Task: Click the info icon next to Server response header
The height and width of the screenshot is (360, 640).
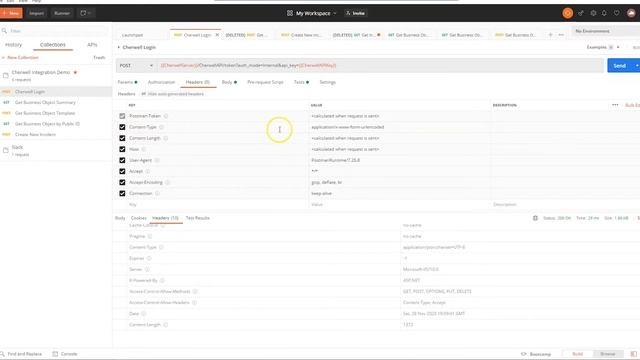Action: click(147, 269)
